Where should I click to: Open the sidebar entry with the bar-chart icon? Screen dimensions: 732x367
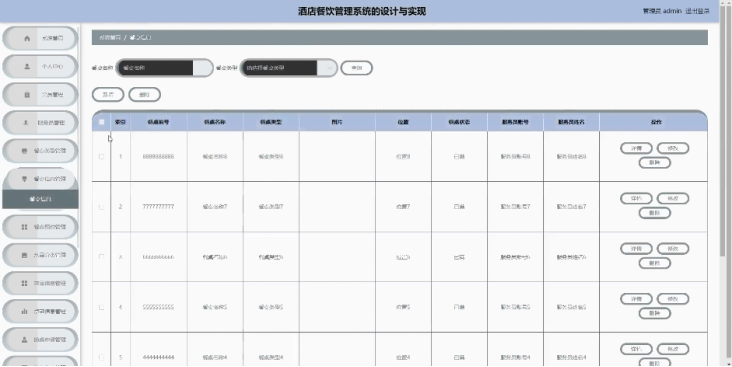pos(40,311)
